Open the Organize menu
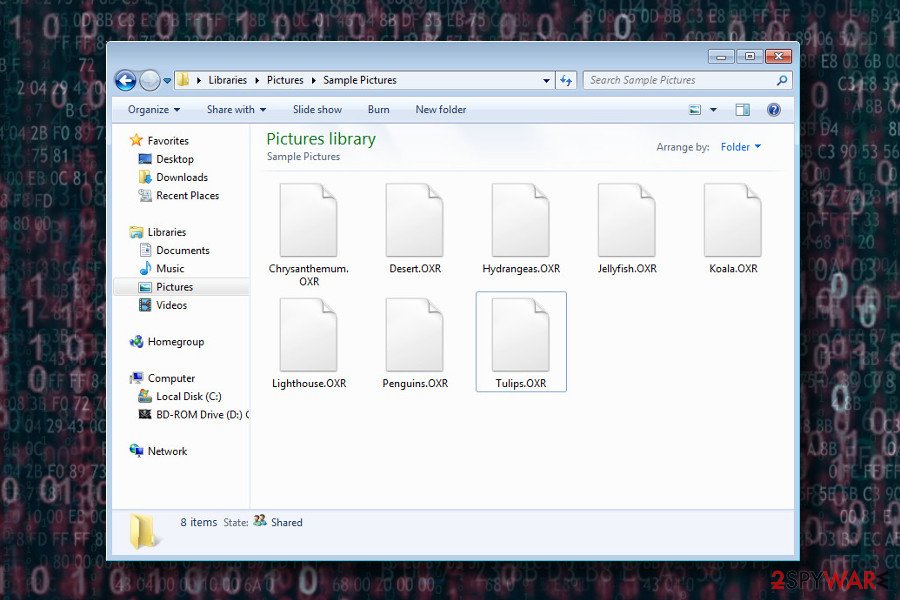 154,110
